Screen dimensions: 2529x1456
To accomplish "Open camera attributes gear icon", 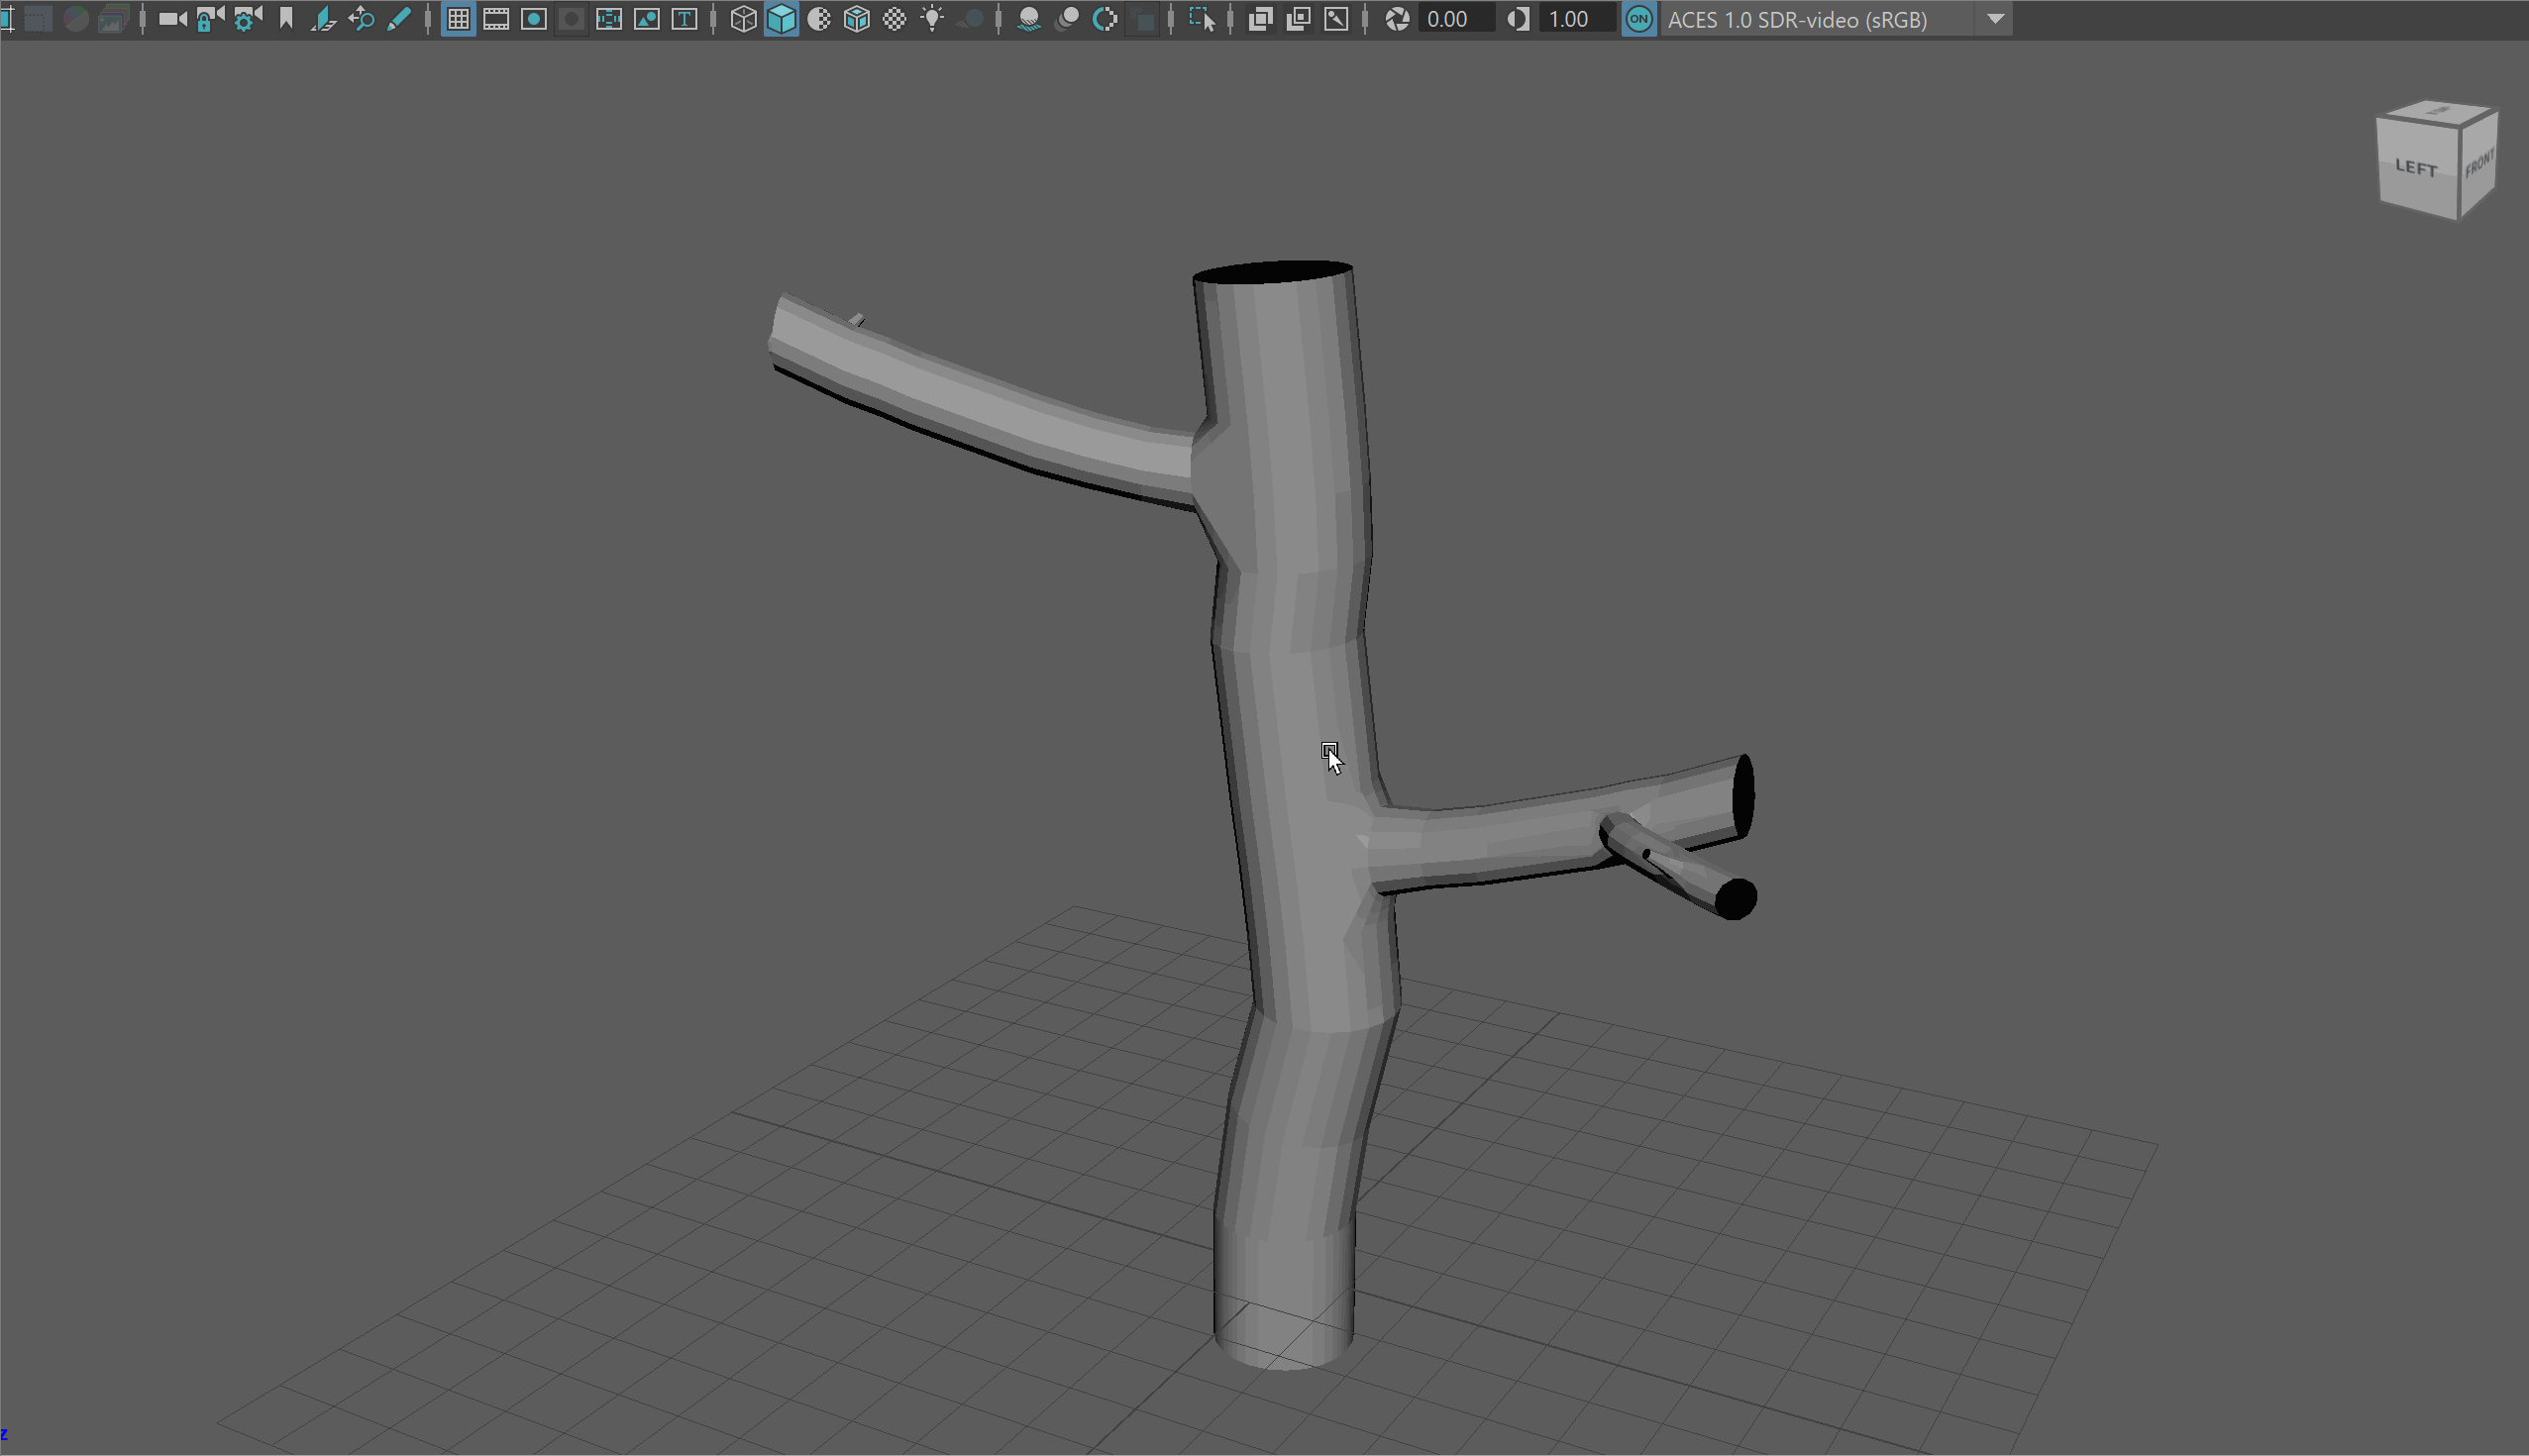I will point(246,19).
